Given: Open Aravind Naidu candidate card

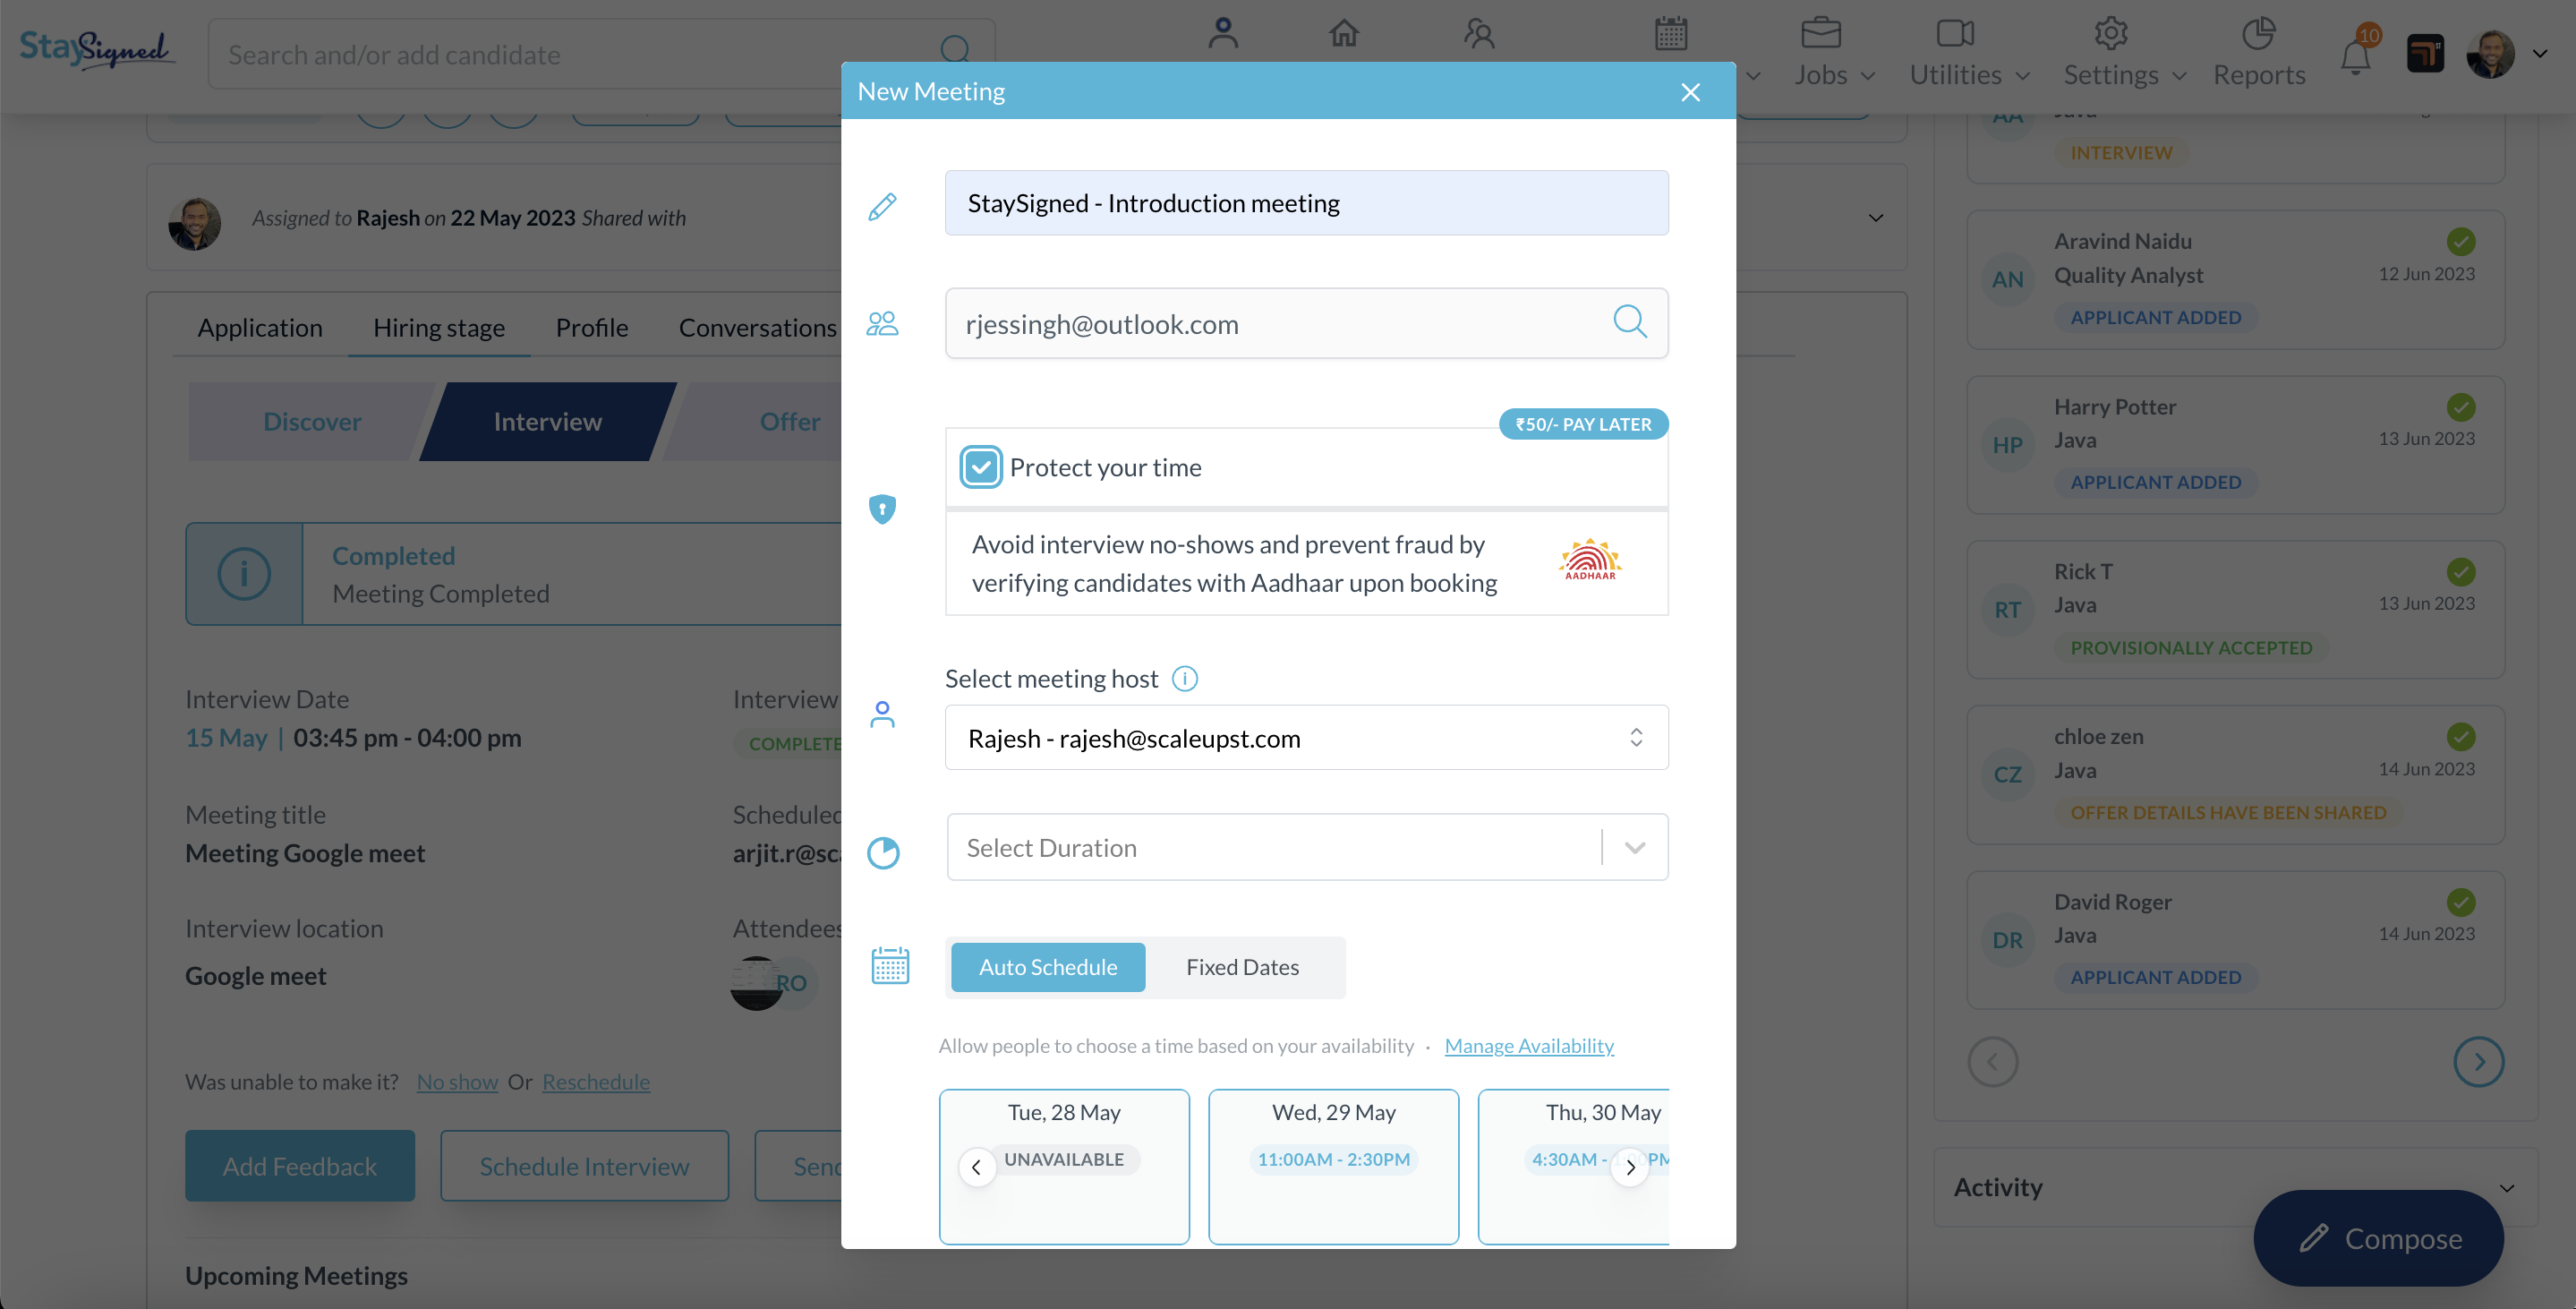Looking at the screenshot, I should 2235,279.
